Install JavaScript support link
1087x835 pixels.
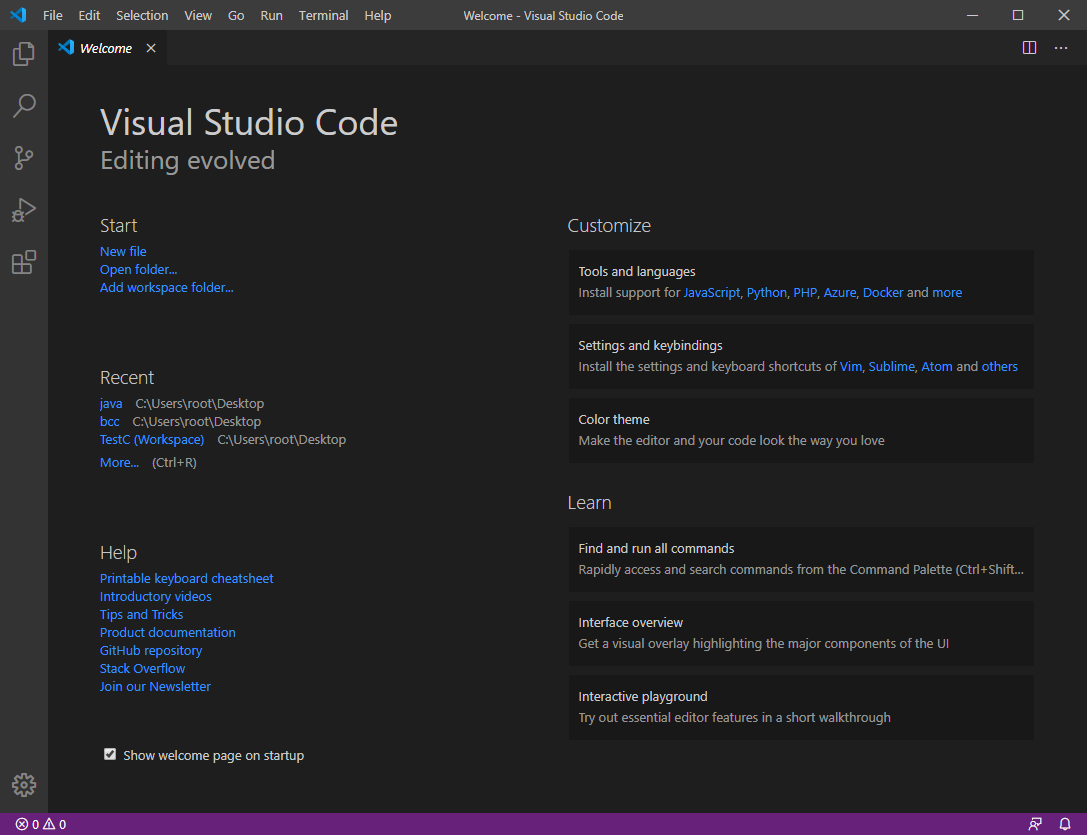(x=712, y=293)
